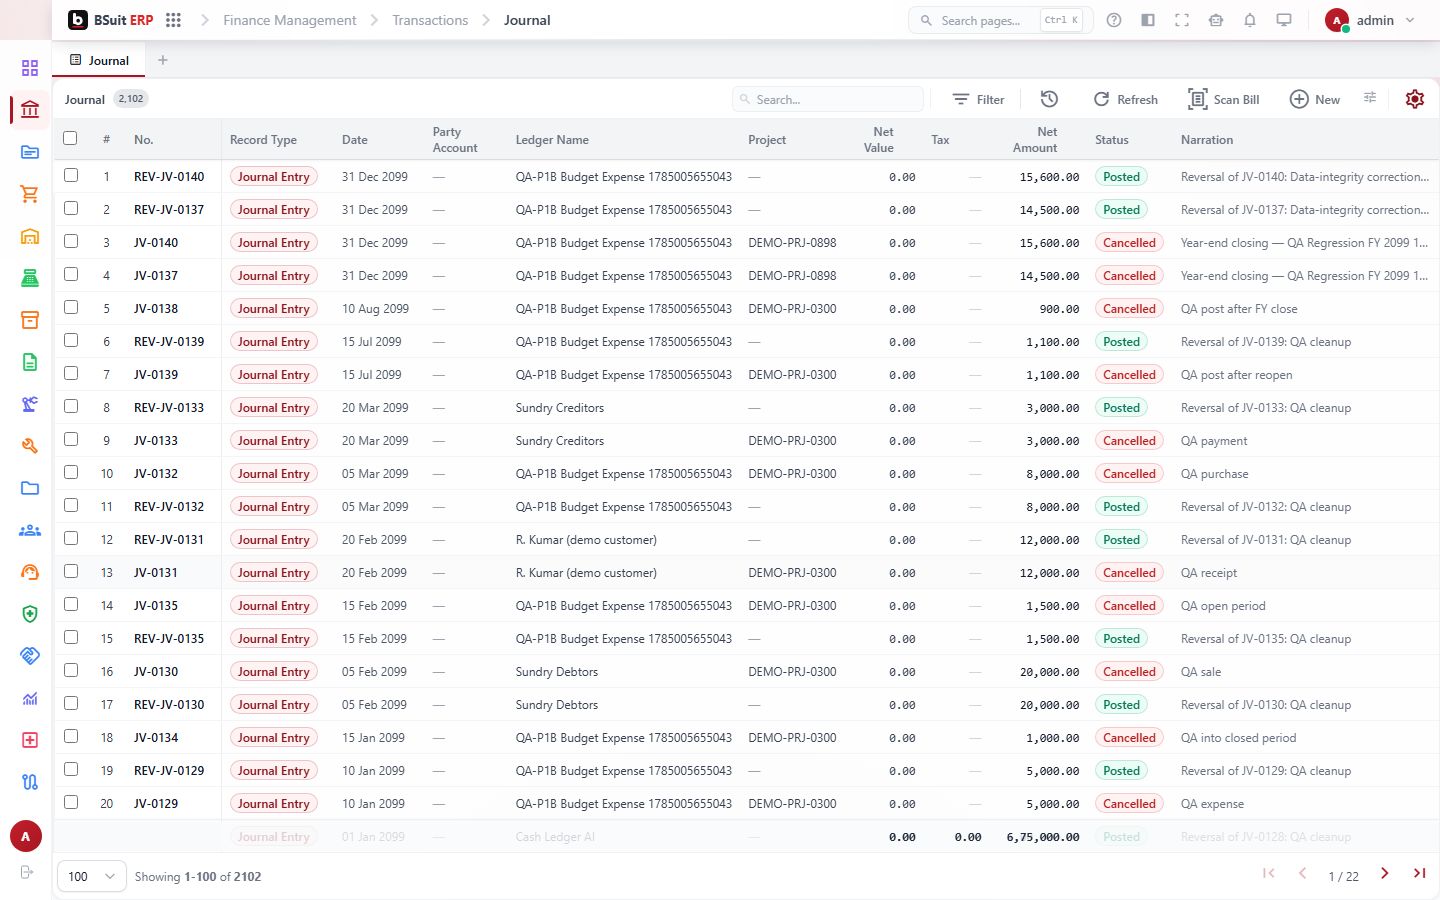Select the checkbox for JV-0129

tap(70, 802)
